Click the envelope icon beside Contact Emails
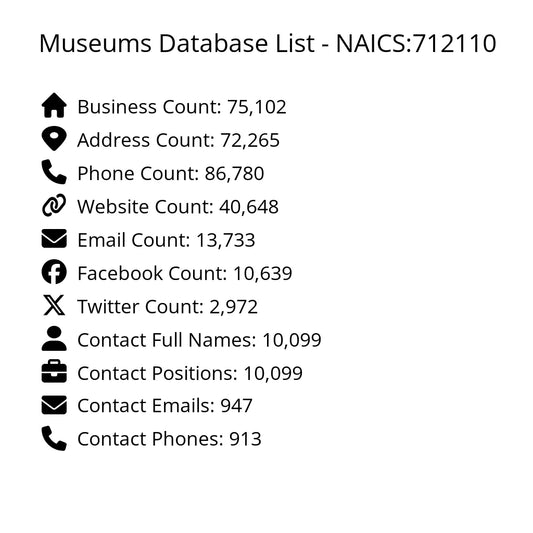This screenshot has height=533, width=533. pos(54,405)
